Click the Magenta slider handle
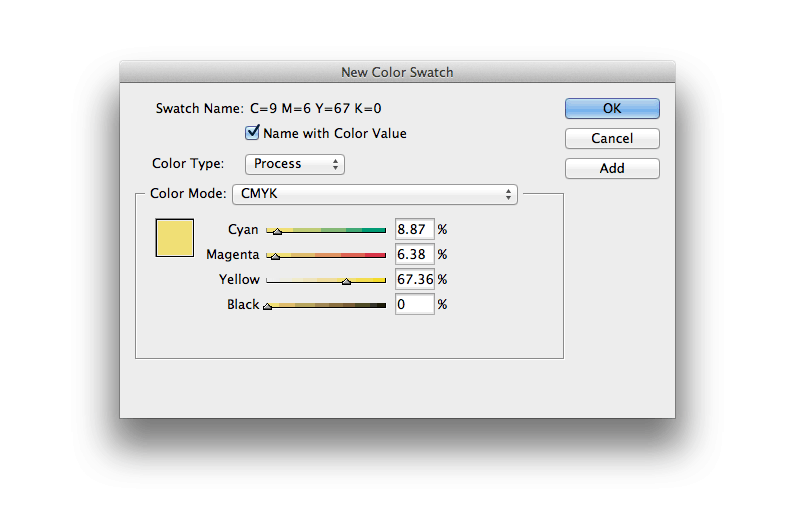 coord(275,257)
